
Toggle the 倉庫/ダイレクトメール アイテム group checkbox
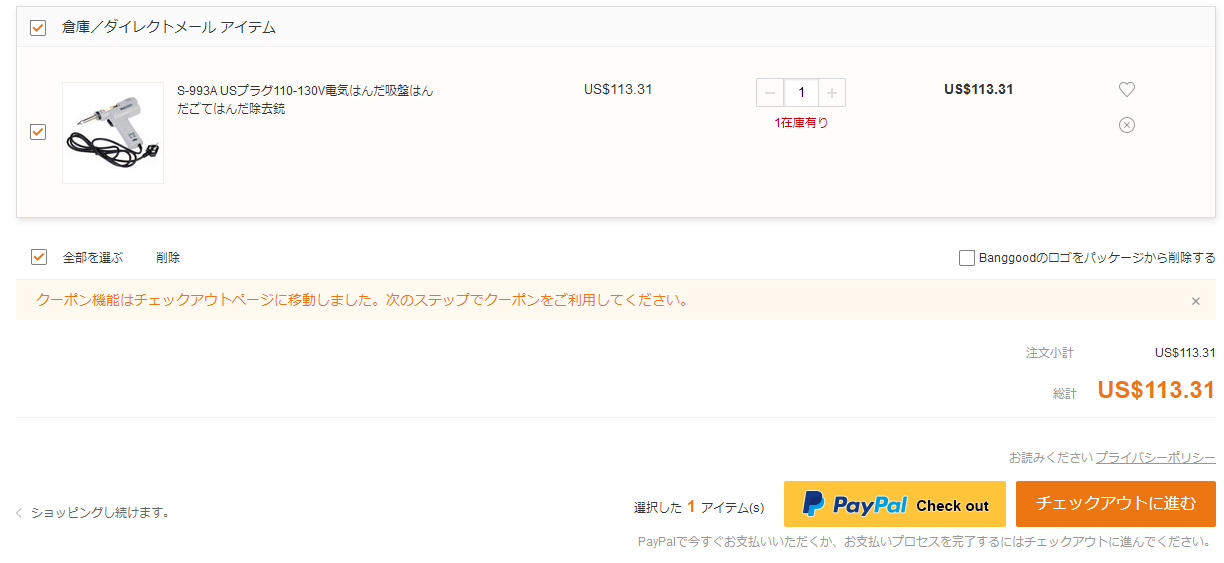point(38,28)
